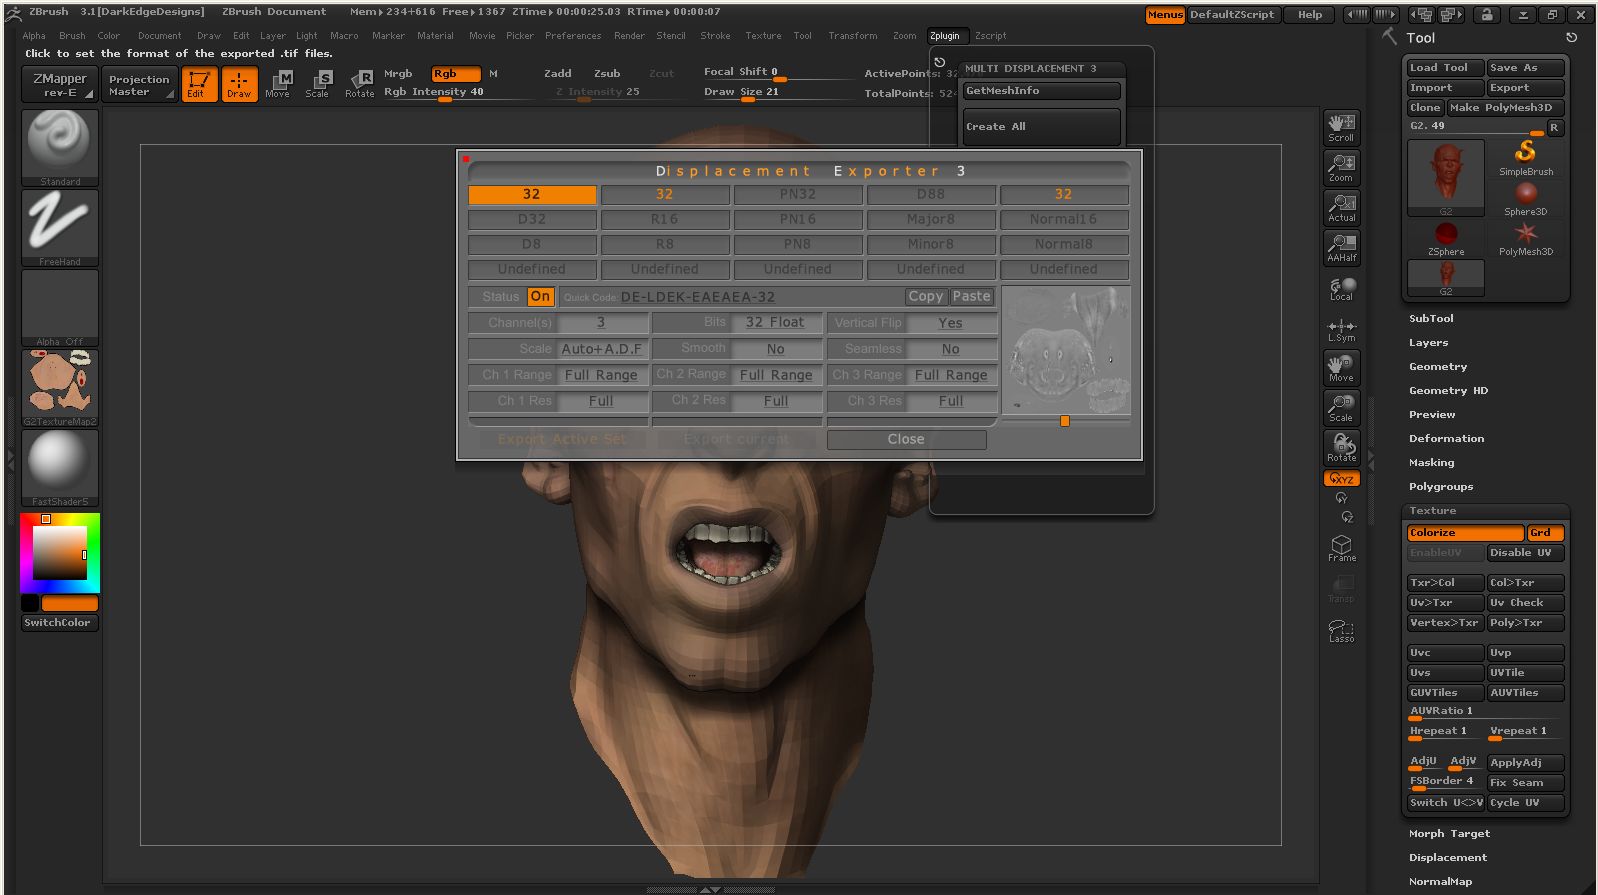1598x895 pixels.
Task: Expand the Displacement section
Action: pos(1448,858)
